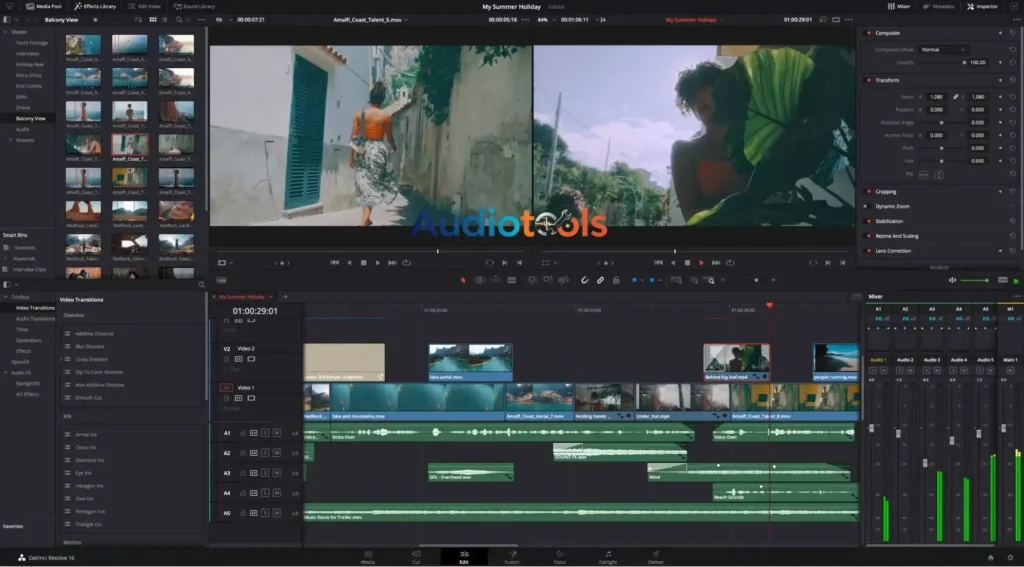Image resolution: width=1024 pixels, height=567 pixels.
Task: Toggle Position Lock padlock icon
Action: 616,280
